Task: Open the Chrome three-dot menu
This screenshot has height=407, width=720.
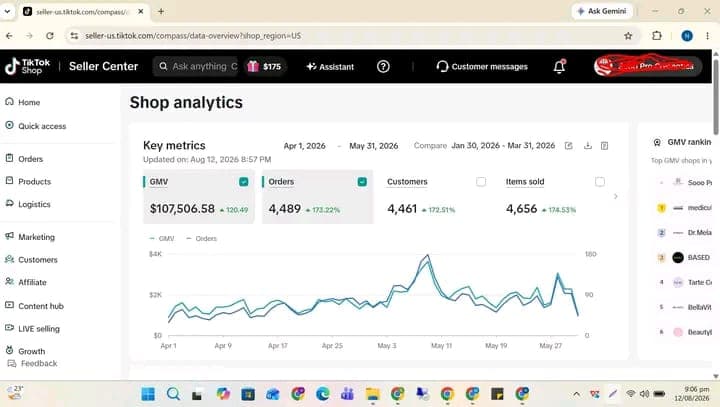Action: click(707, 36)
